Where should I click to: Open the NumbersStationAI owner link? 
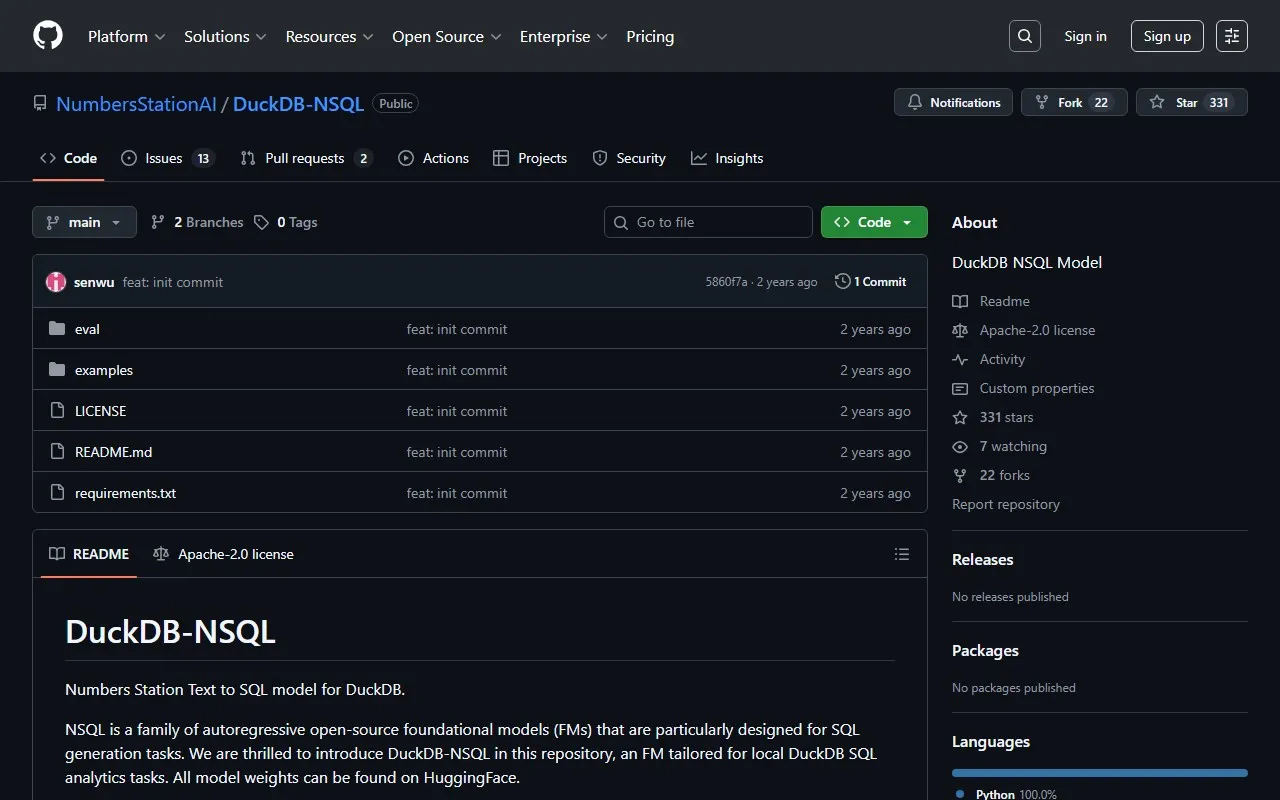(x=136, y=103)
